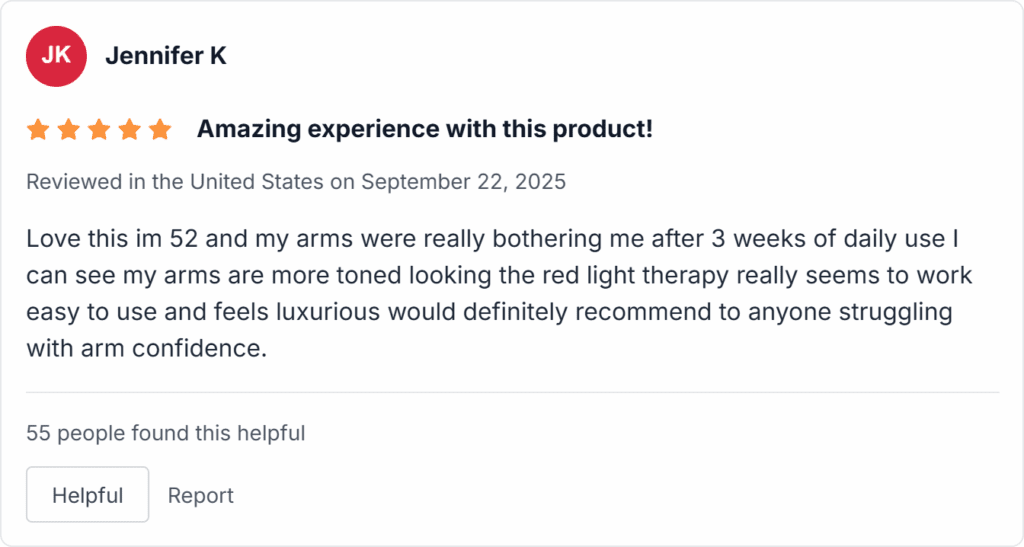Click the 55 people found this helpful text
Screen dimensions: 1024x547
coord(166,433)
